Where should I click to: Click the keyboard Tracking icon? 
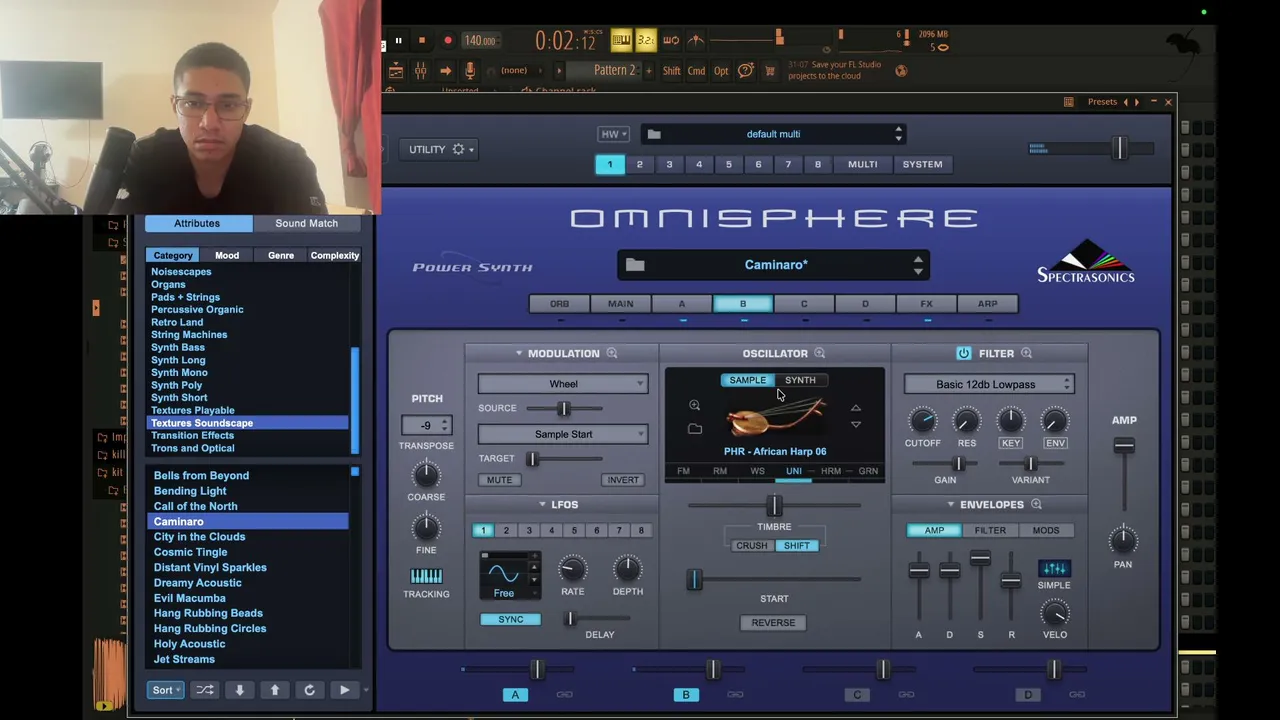coord(426,576)
